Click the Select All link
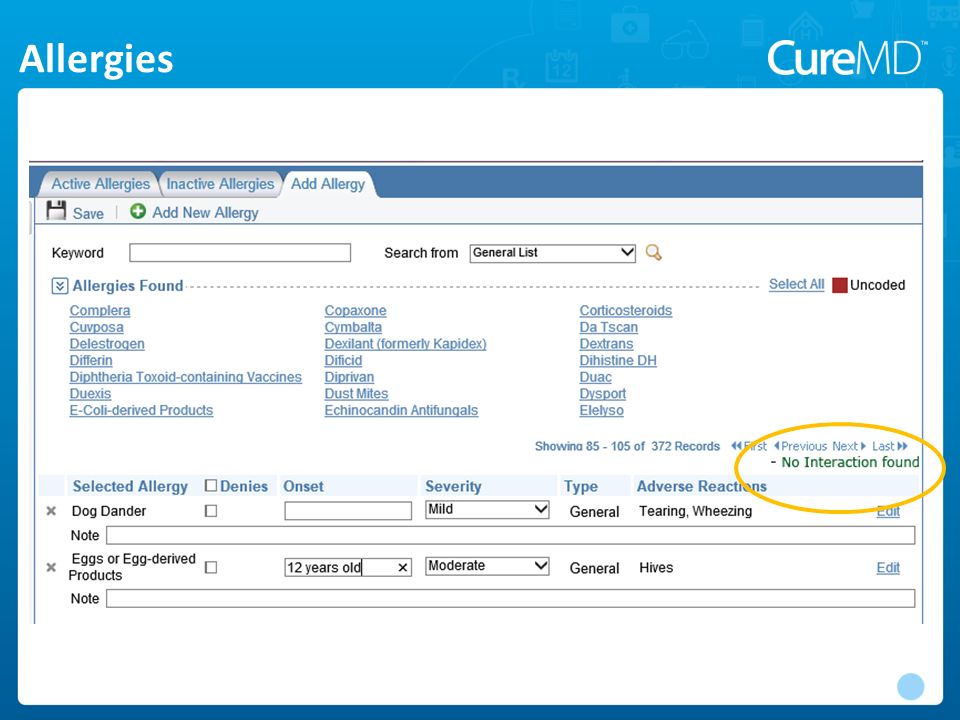 click(x=797, y=284)
